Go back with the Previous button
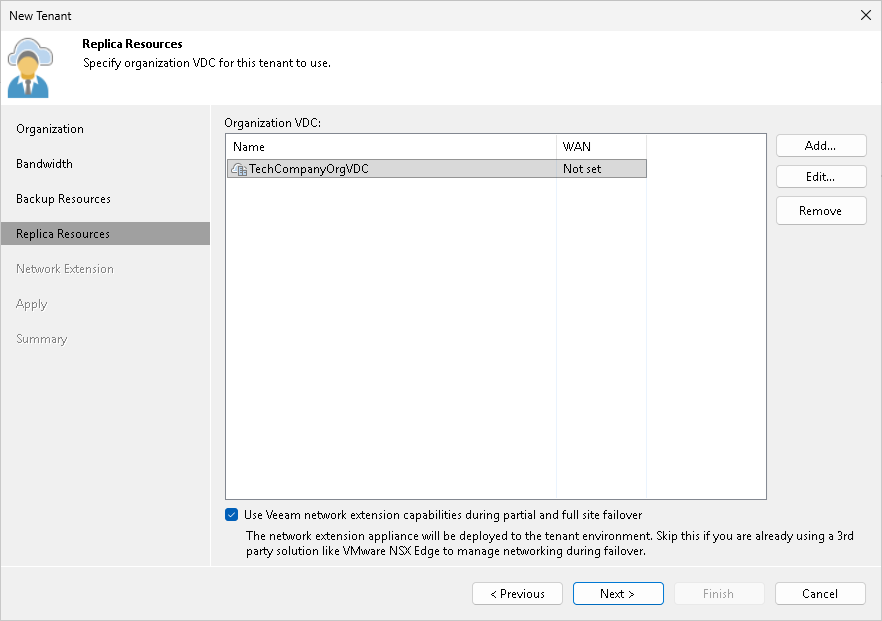Image resolution: width=882 pixels, height=621 pixels. point(517,593)
